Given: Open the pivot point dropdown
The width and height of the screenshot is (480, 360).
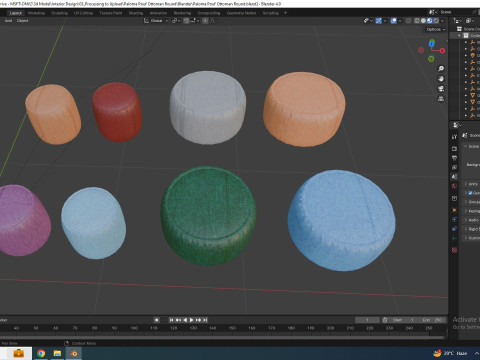Looking at the screenshot, I should click(x=175, y=21).
